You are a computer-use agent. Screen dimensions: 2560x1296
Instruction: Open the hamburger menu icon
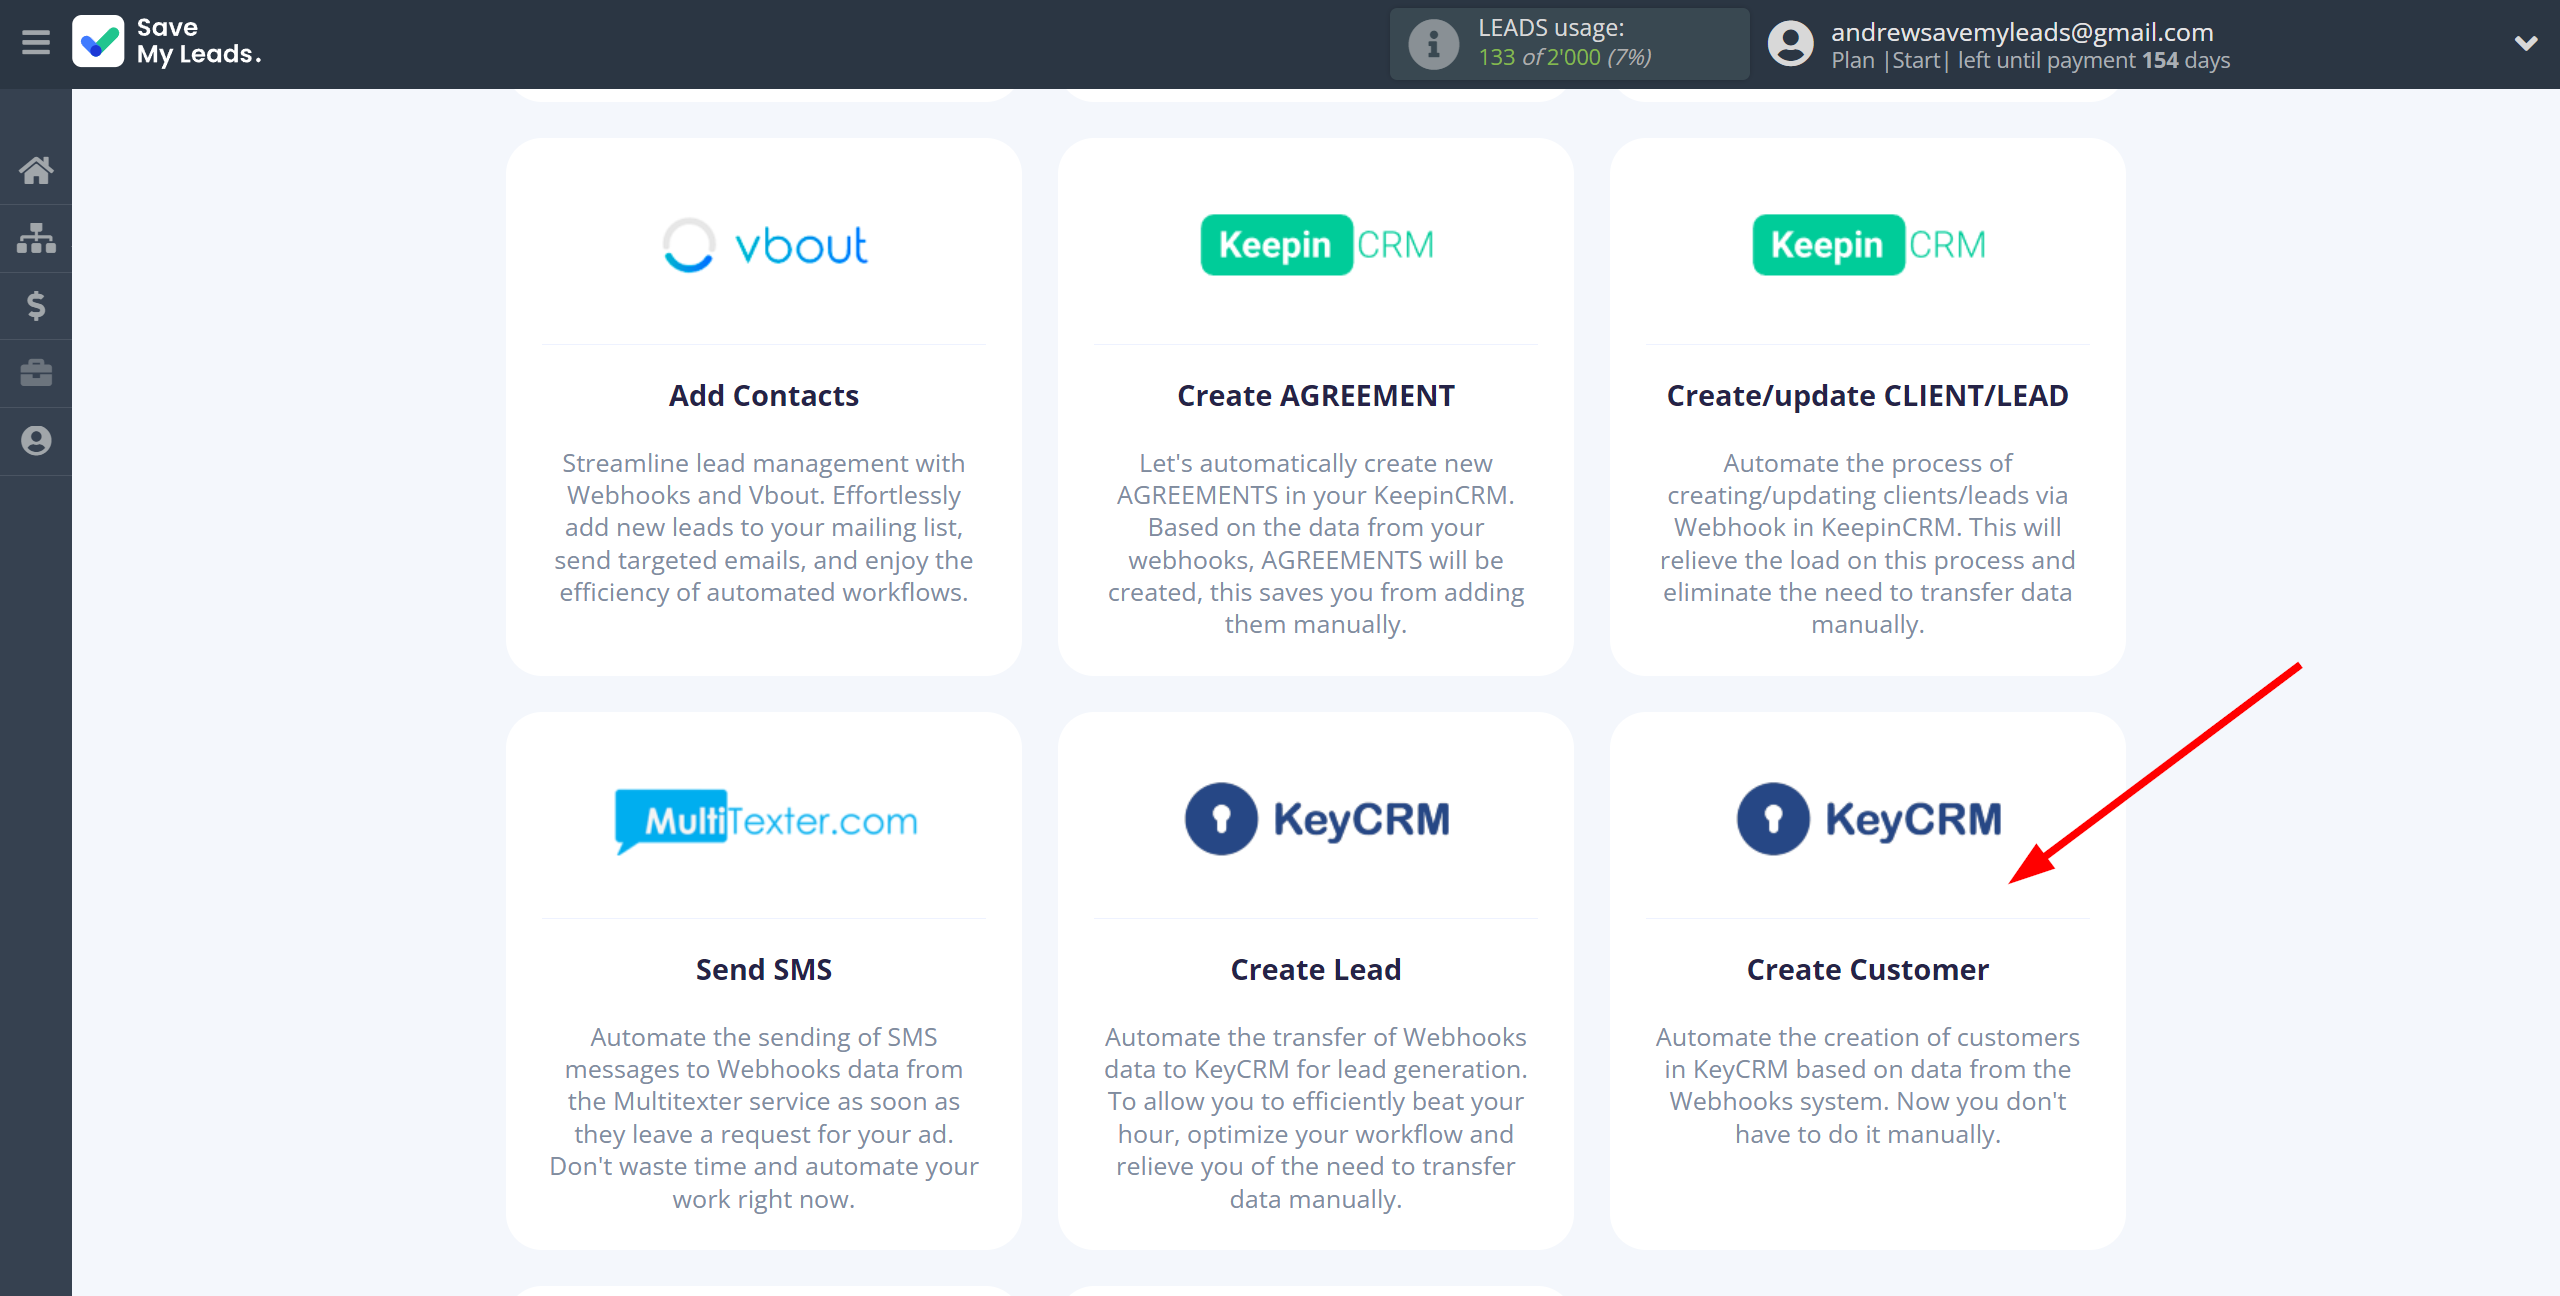click(x=36, y=43)
